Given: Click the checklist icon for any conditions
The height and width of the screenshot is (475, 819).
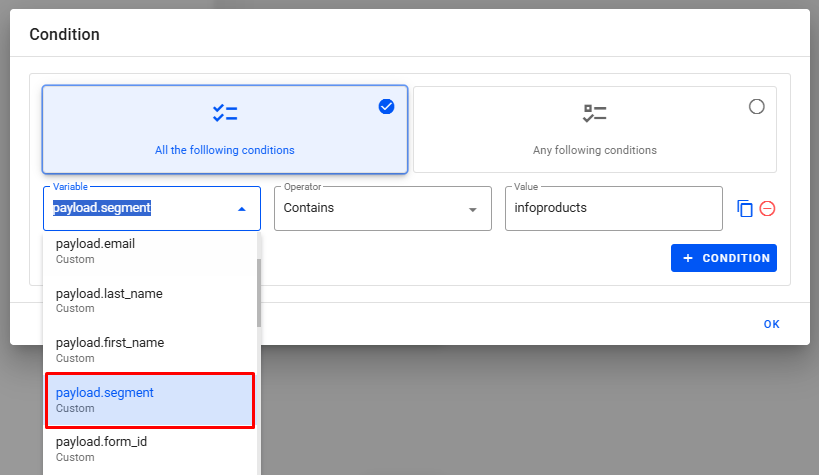Looking at the screenshot, I should (595, 113).
